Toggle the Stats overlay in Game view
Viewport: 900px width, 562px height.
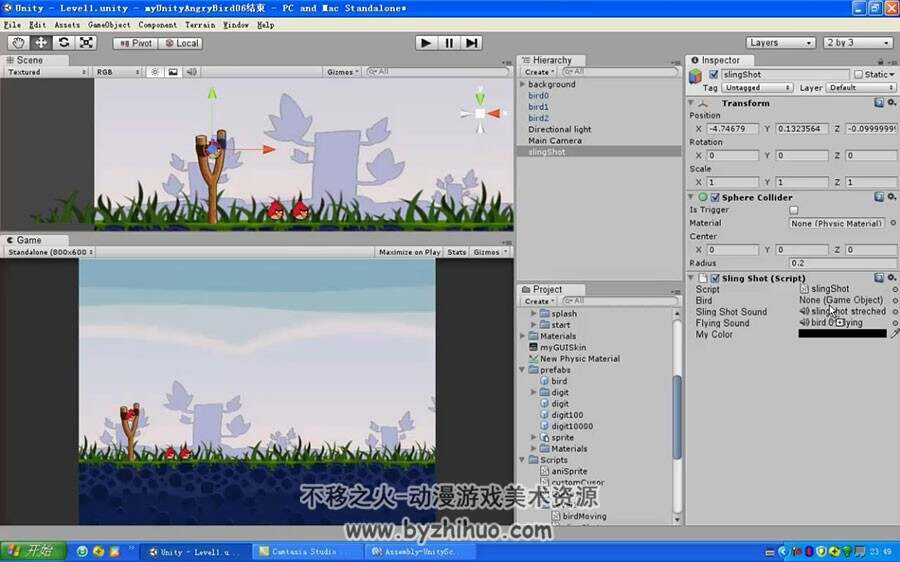tap(456, 252)
